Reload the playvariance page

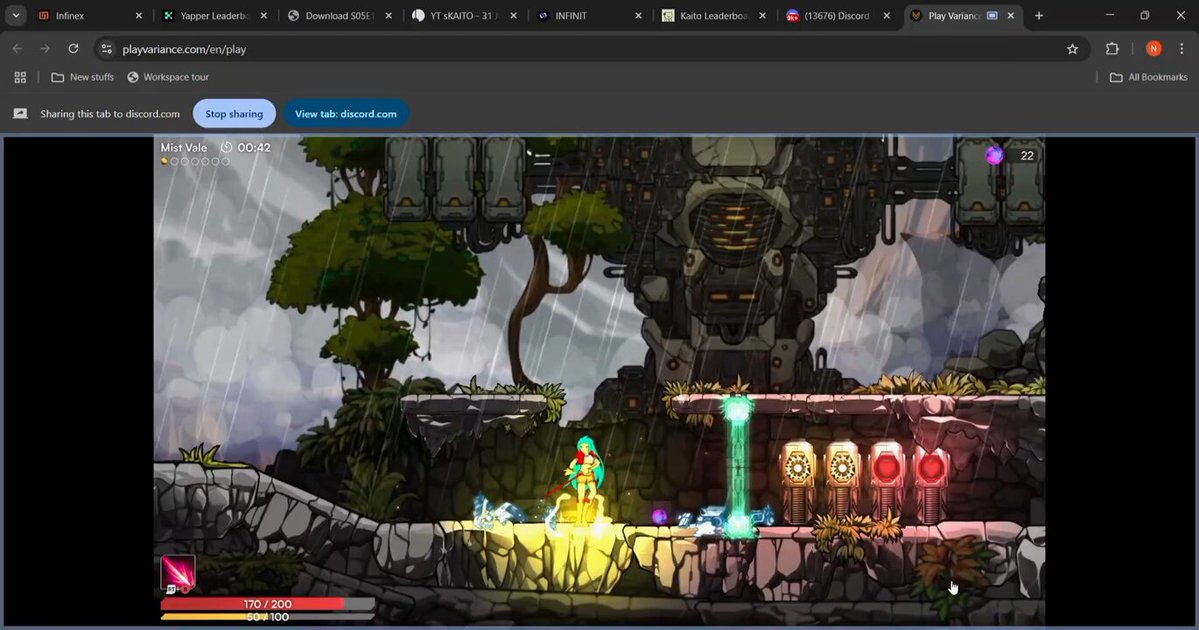click(x=73, y=49)
